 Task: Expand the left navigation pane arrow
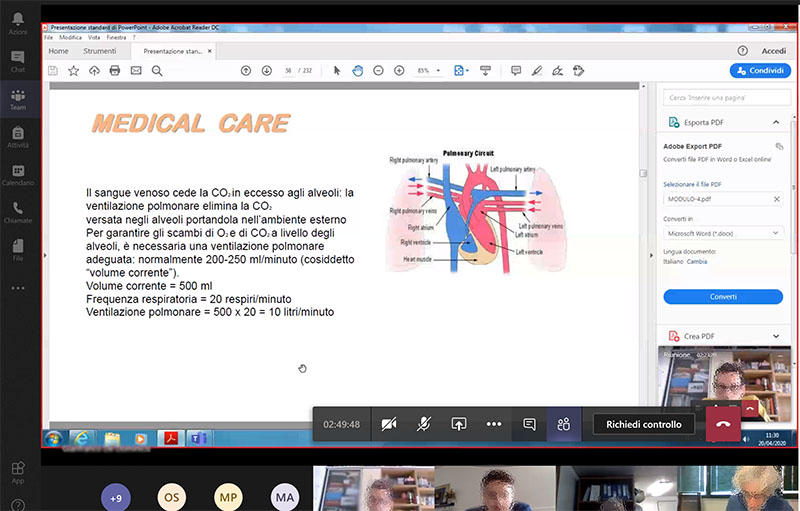click(x=45, y=255)
